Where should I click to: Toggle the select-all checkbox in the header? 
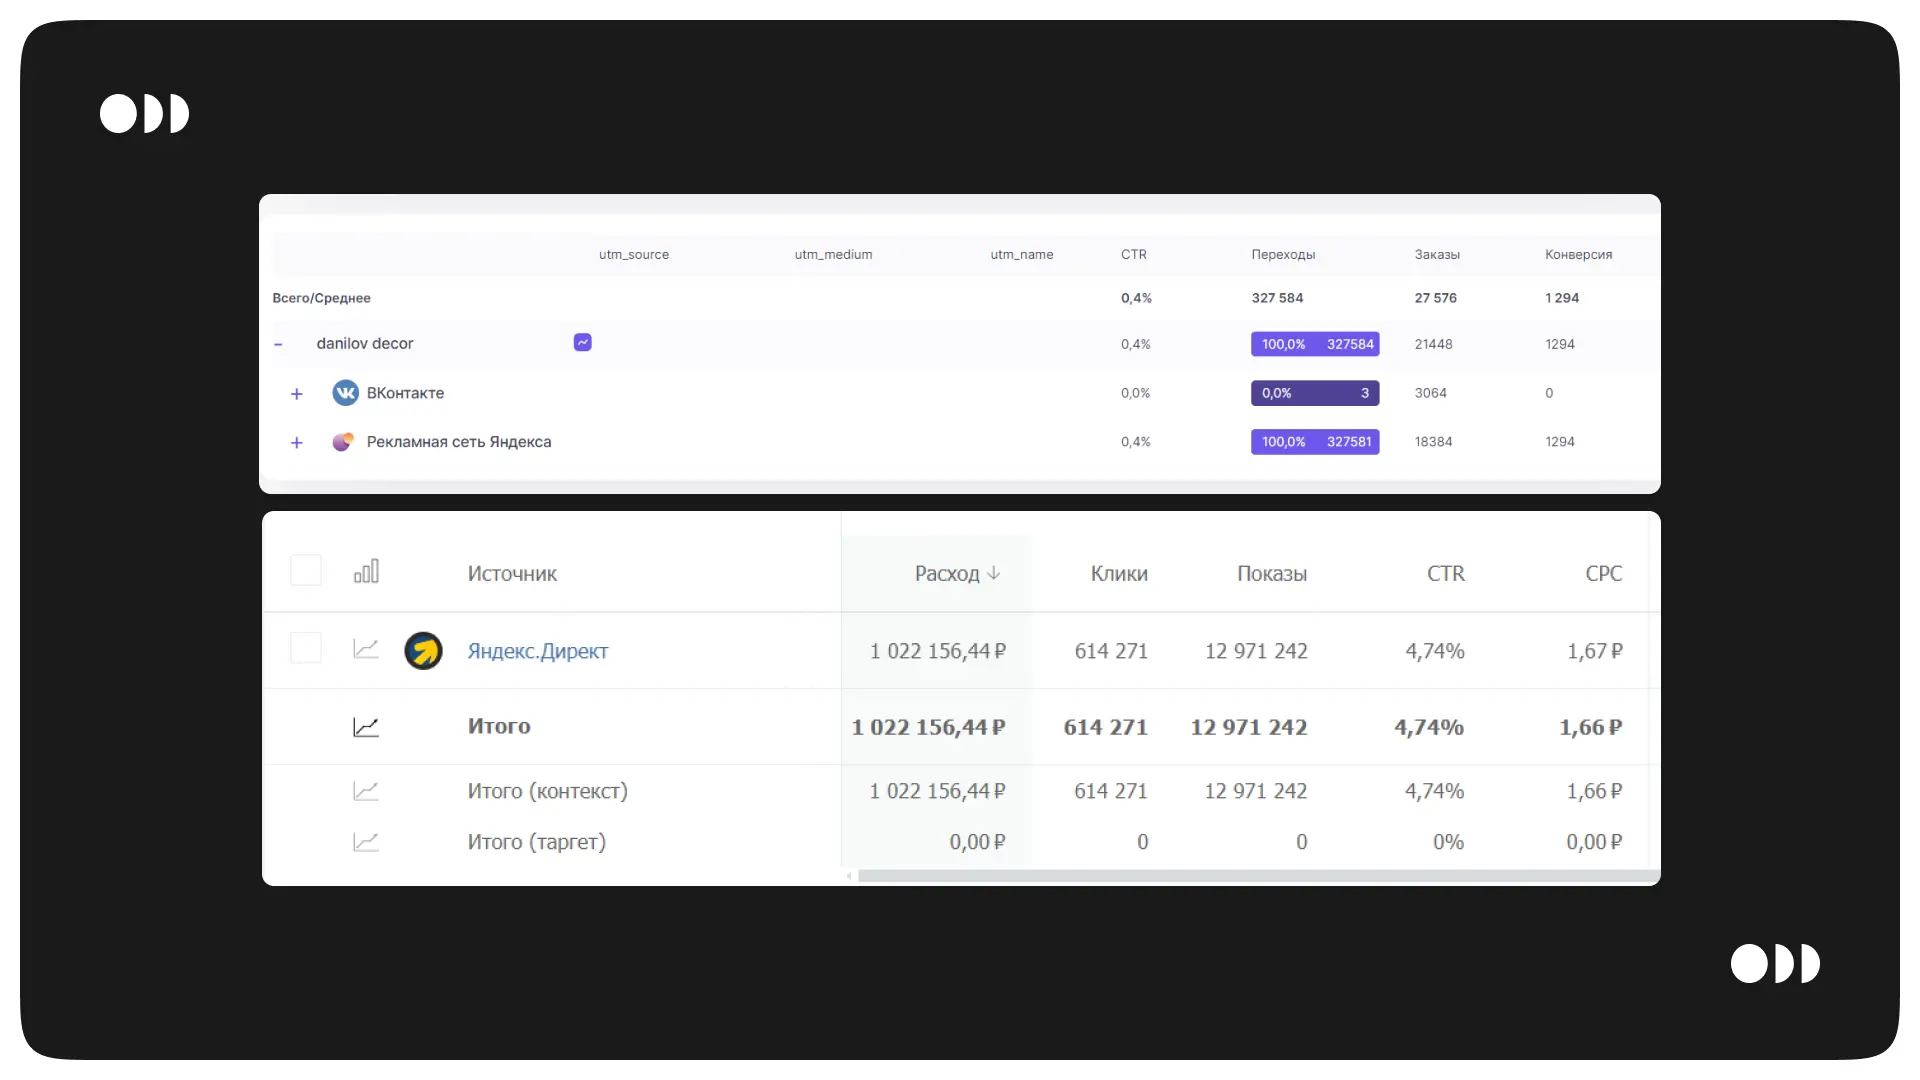click(x=306, y=571)
